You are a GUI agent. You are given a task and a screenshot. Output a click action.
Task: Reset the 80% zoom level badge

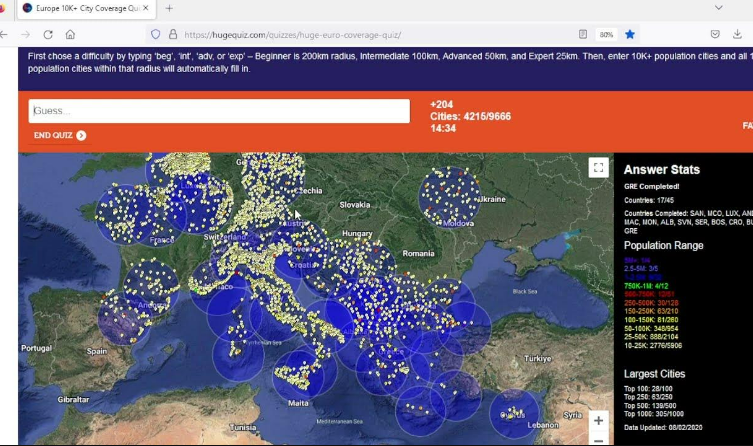606,35
